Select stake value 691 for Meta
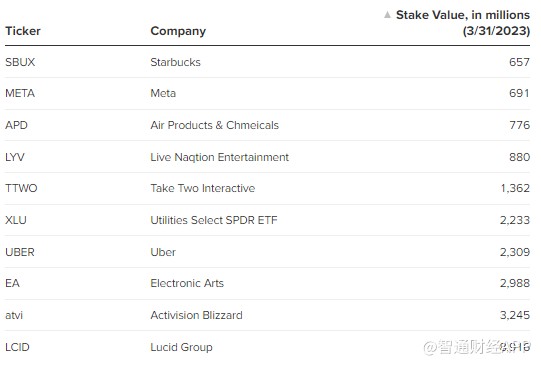The image size is (541, 366). point(519,93)
